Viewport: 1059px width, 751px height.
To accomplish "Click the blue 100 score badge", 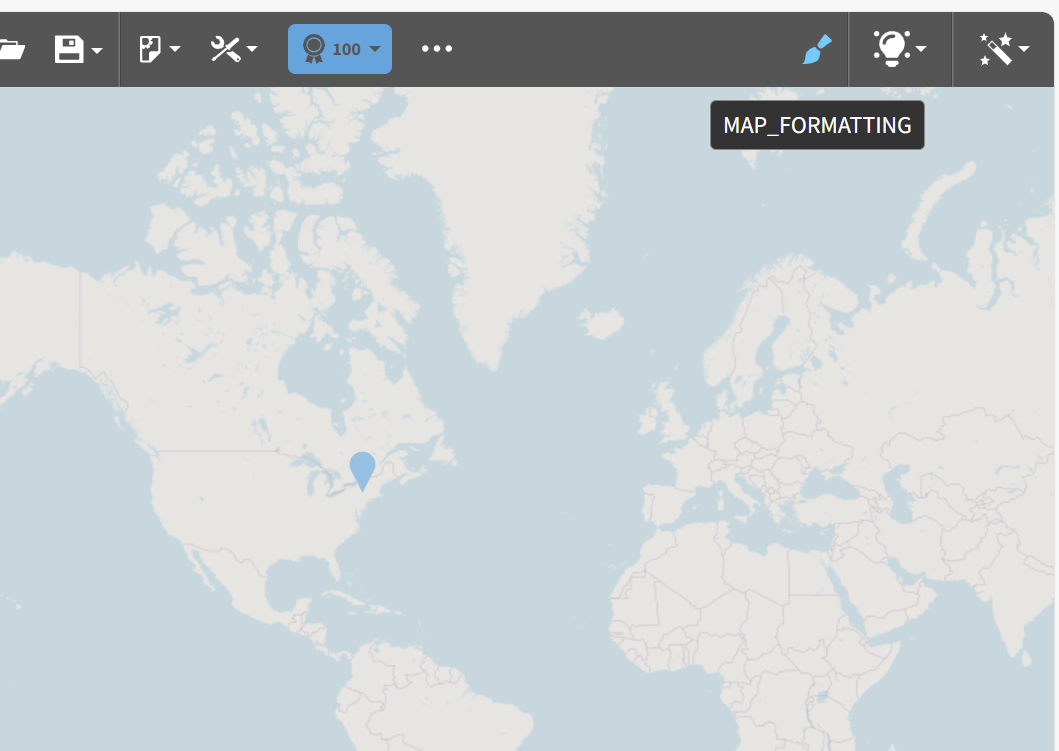I will (x=340, y=47).
